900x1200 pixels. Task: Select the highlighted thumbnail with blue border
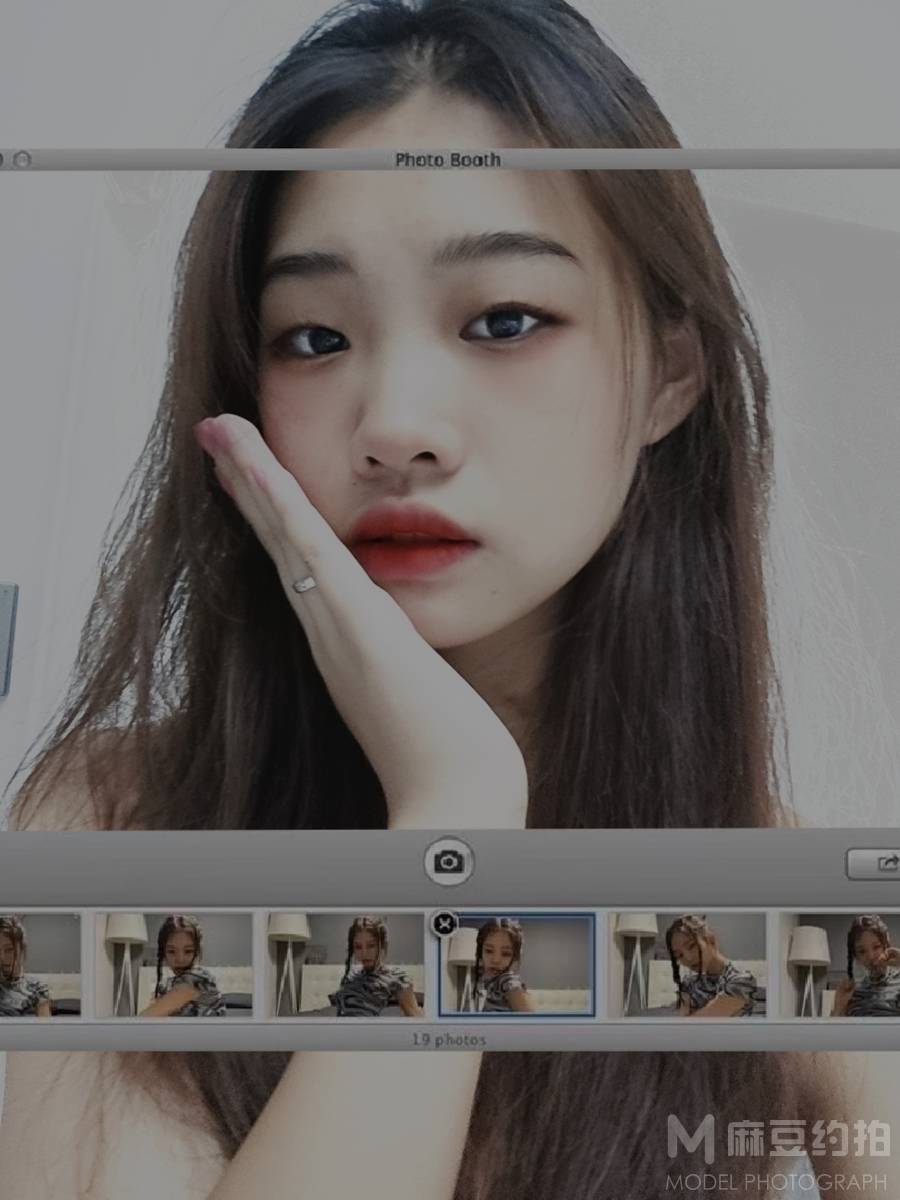tap(517, 965)
